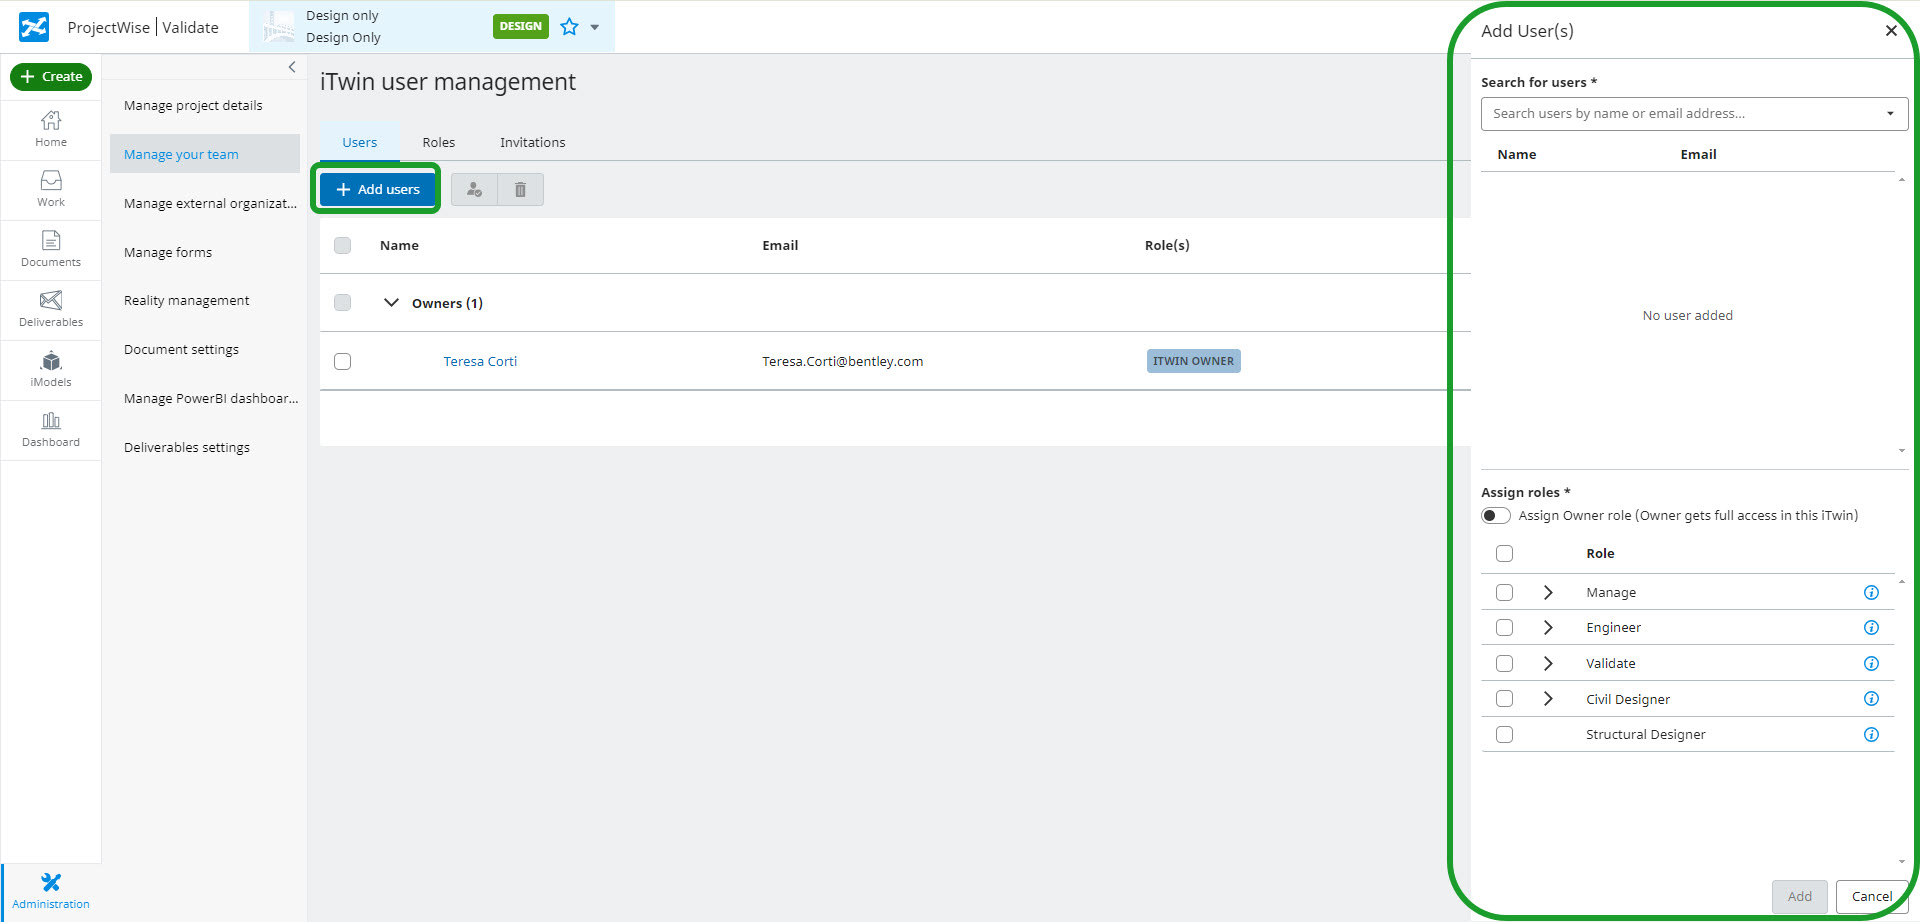1920x922 pixels.
Task: Switch to the Invitations tab
Action: [533, 142]
